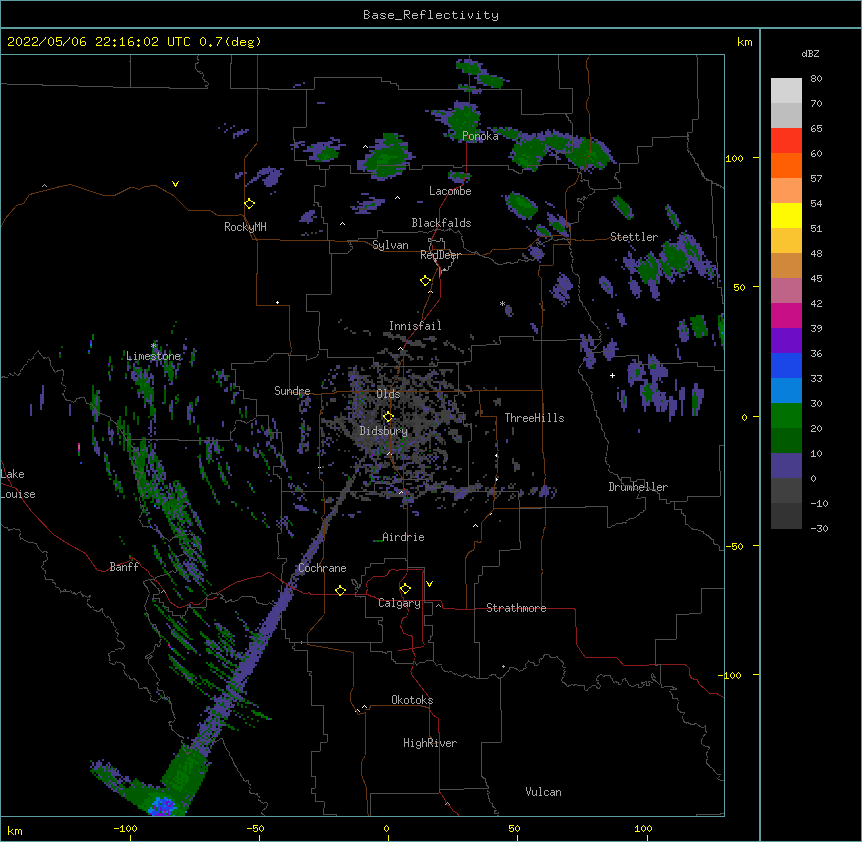
Task: Click the HighRiver label
Action: [x=430, y=743]
